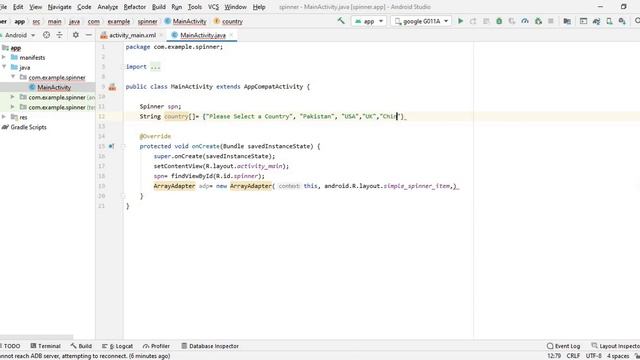Click Run with Coverage icon
Viewport: 640px width, 360px height.
(x=512, y=21)
